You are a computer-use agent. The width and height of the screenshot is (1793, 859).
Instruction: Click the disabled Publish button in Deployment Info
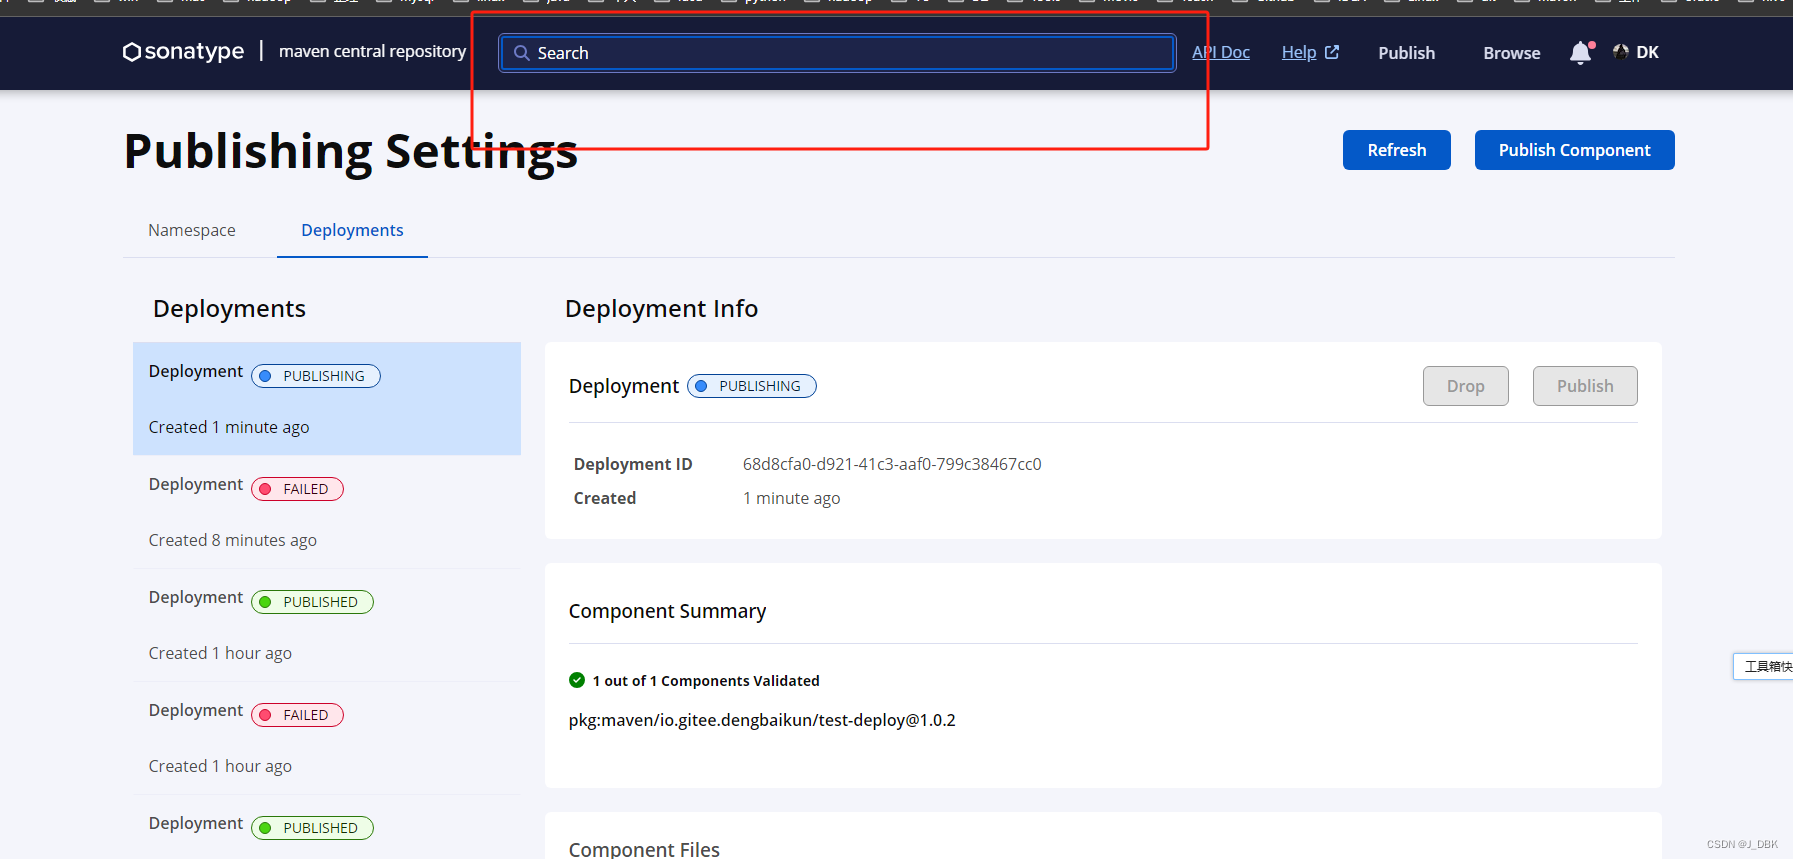coord(1584,386)
